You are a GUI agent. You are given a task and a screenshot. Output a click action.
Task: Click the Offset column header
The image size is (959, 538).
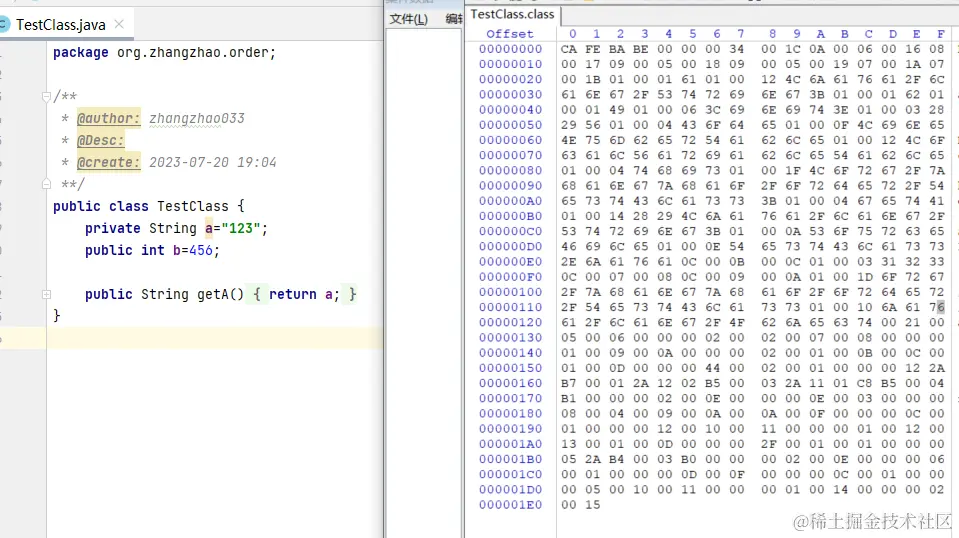(510, 34)
